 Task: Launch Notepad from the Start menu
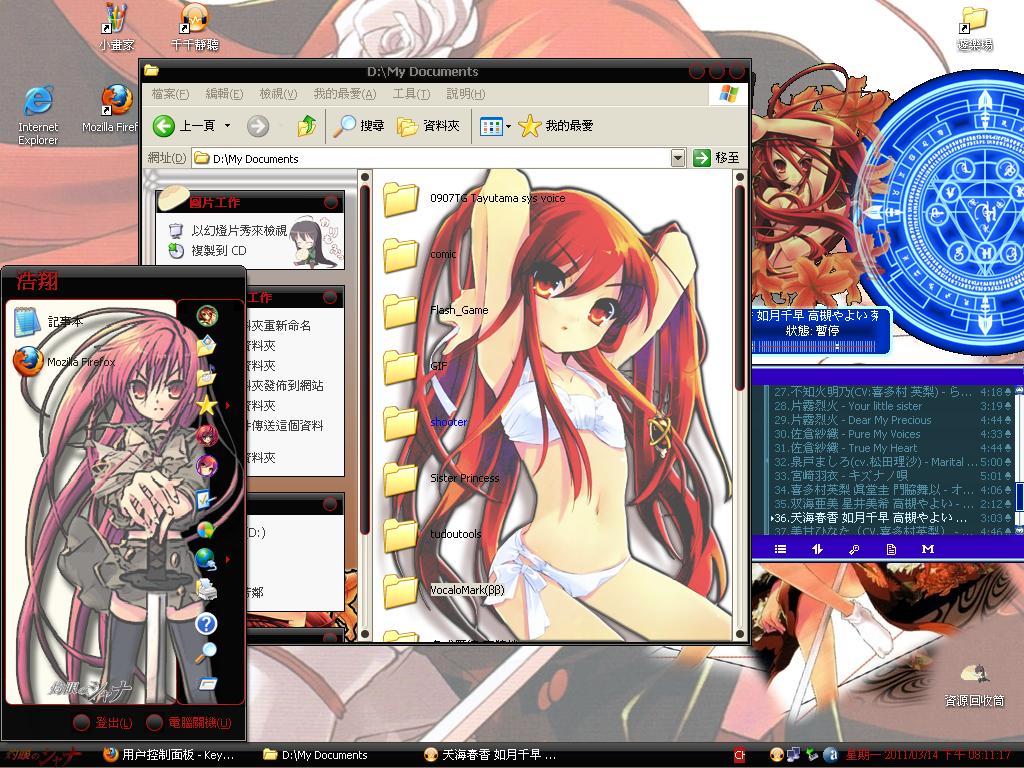50,322
